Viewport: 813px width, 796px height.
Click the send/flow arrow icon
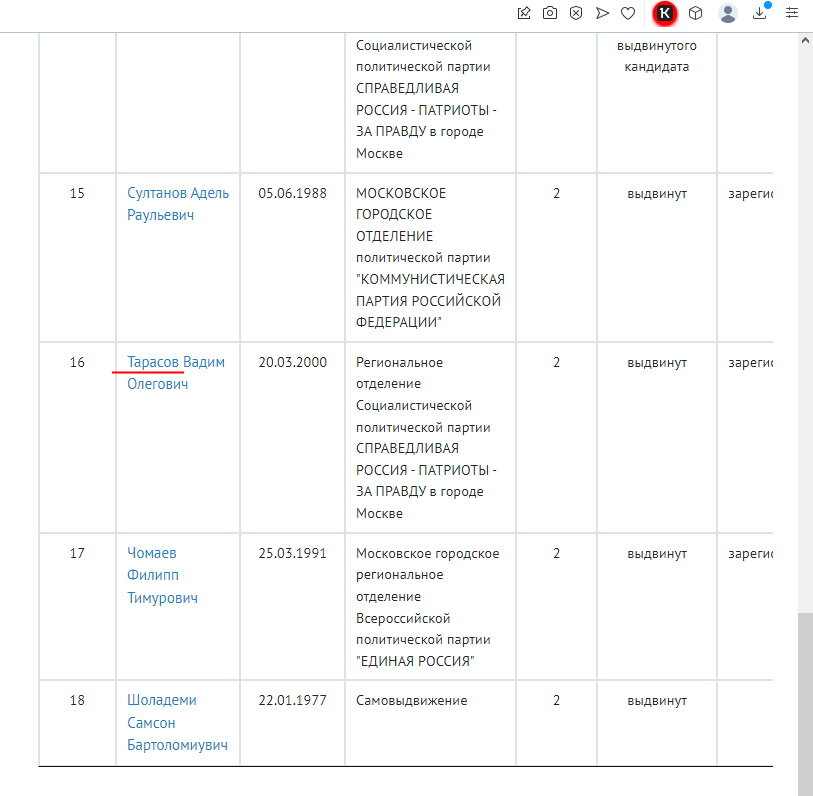pyautogui.click(x=602, y=13)
